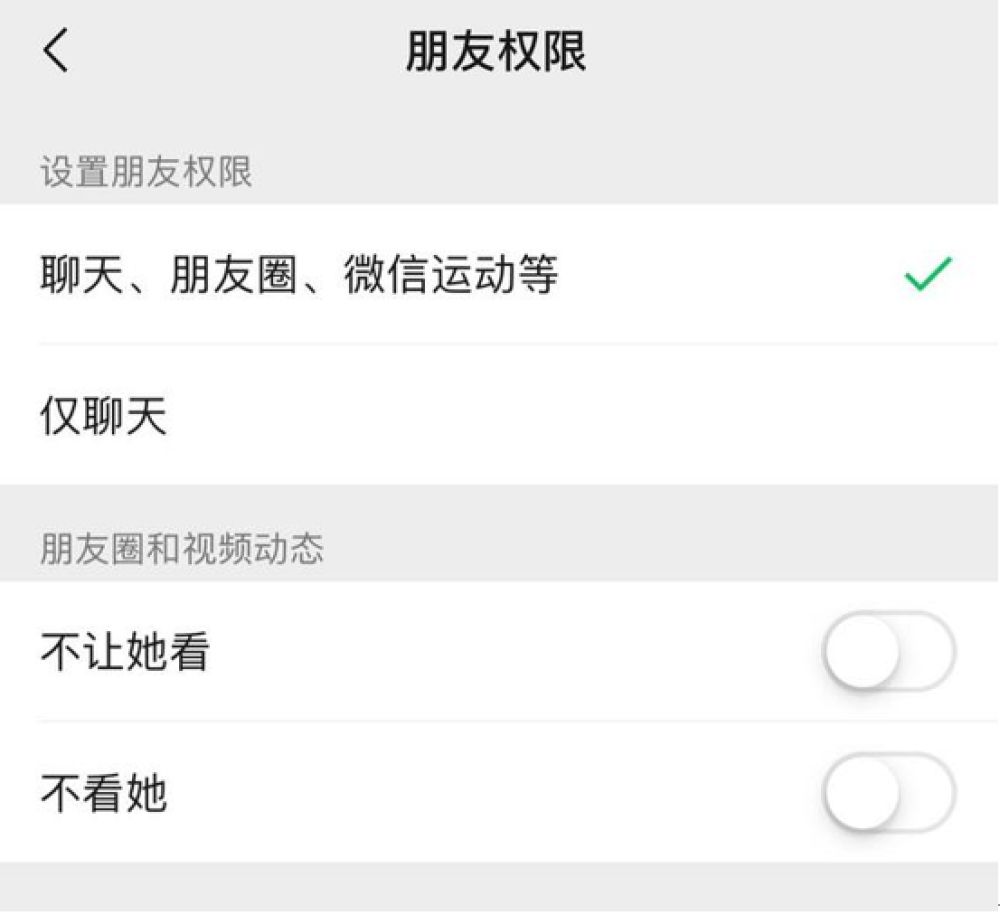Click the 朋友圈和视频动态 section header
The width and height of the screenshot is (1000, 915).
[182, 548]
